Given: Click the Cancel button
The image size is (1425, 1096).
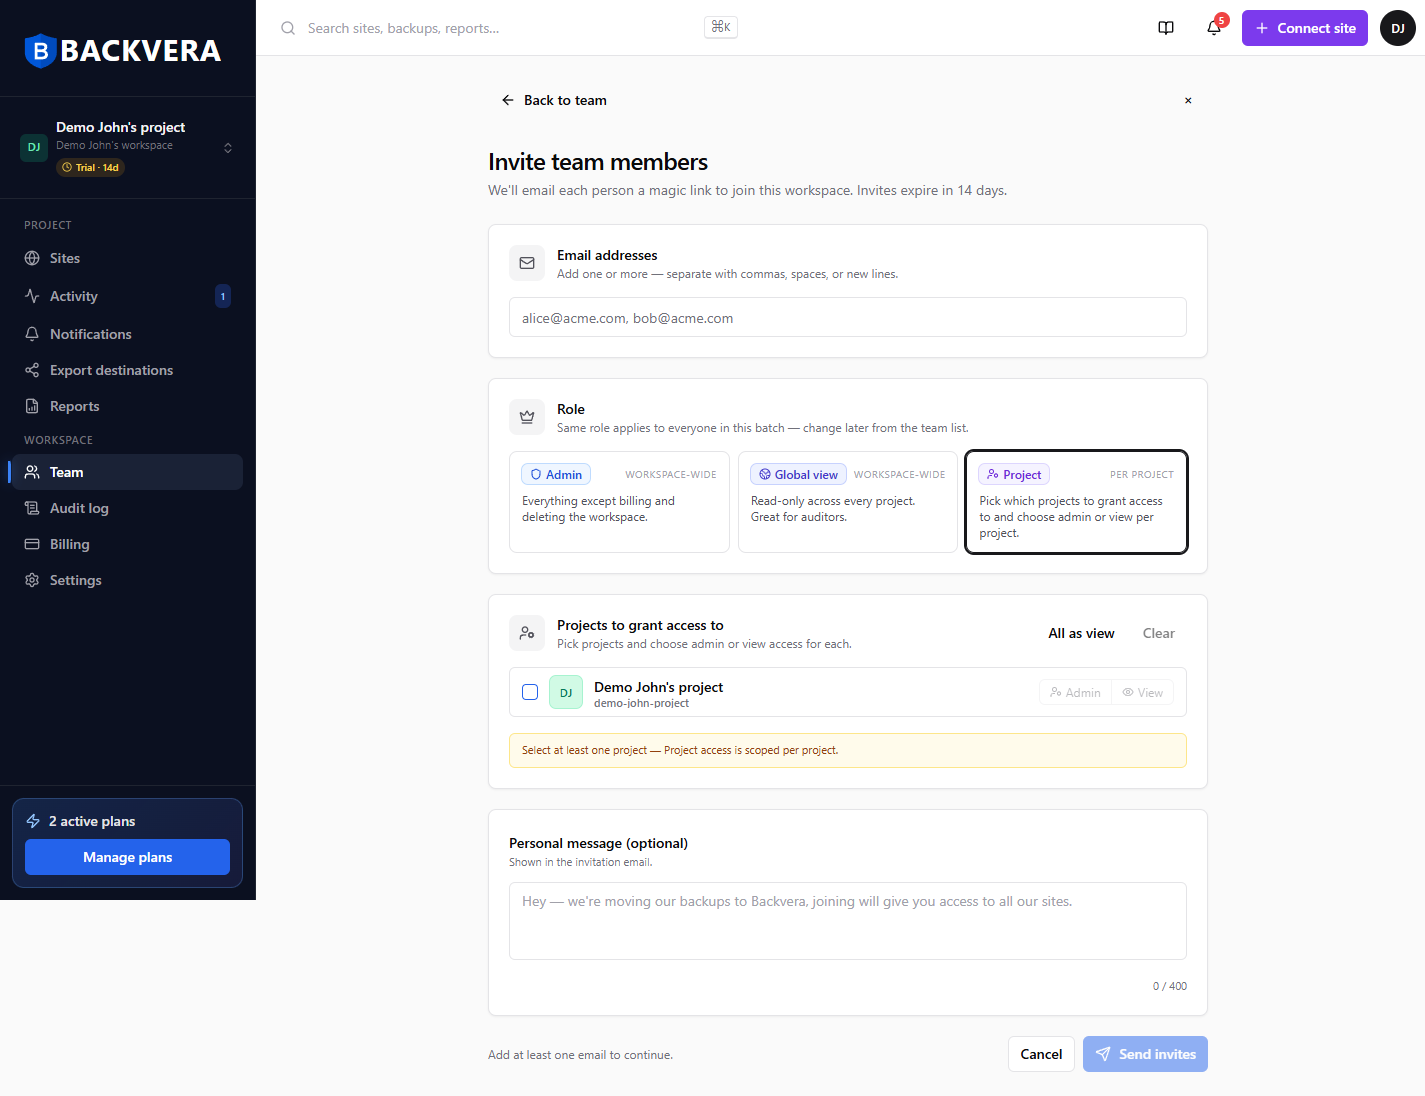Looking at the screenshot, I should tap(1041, 1054).
